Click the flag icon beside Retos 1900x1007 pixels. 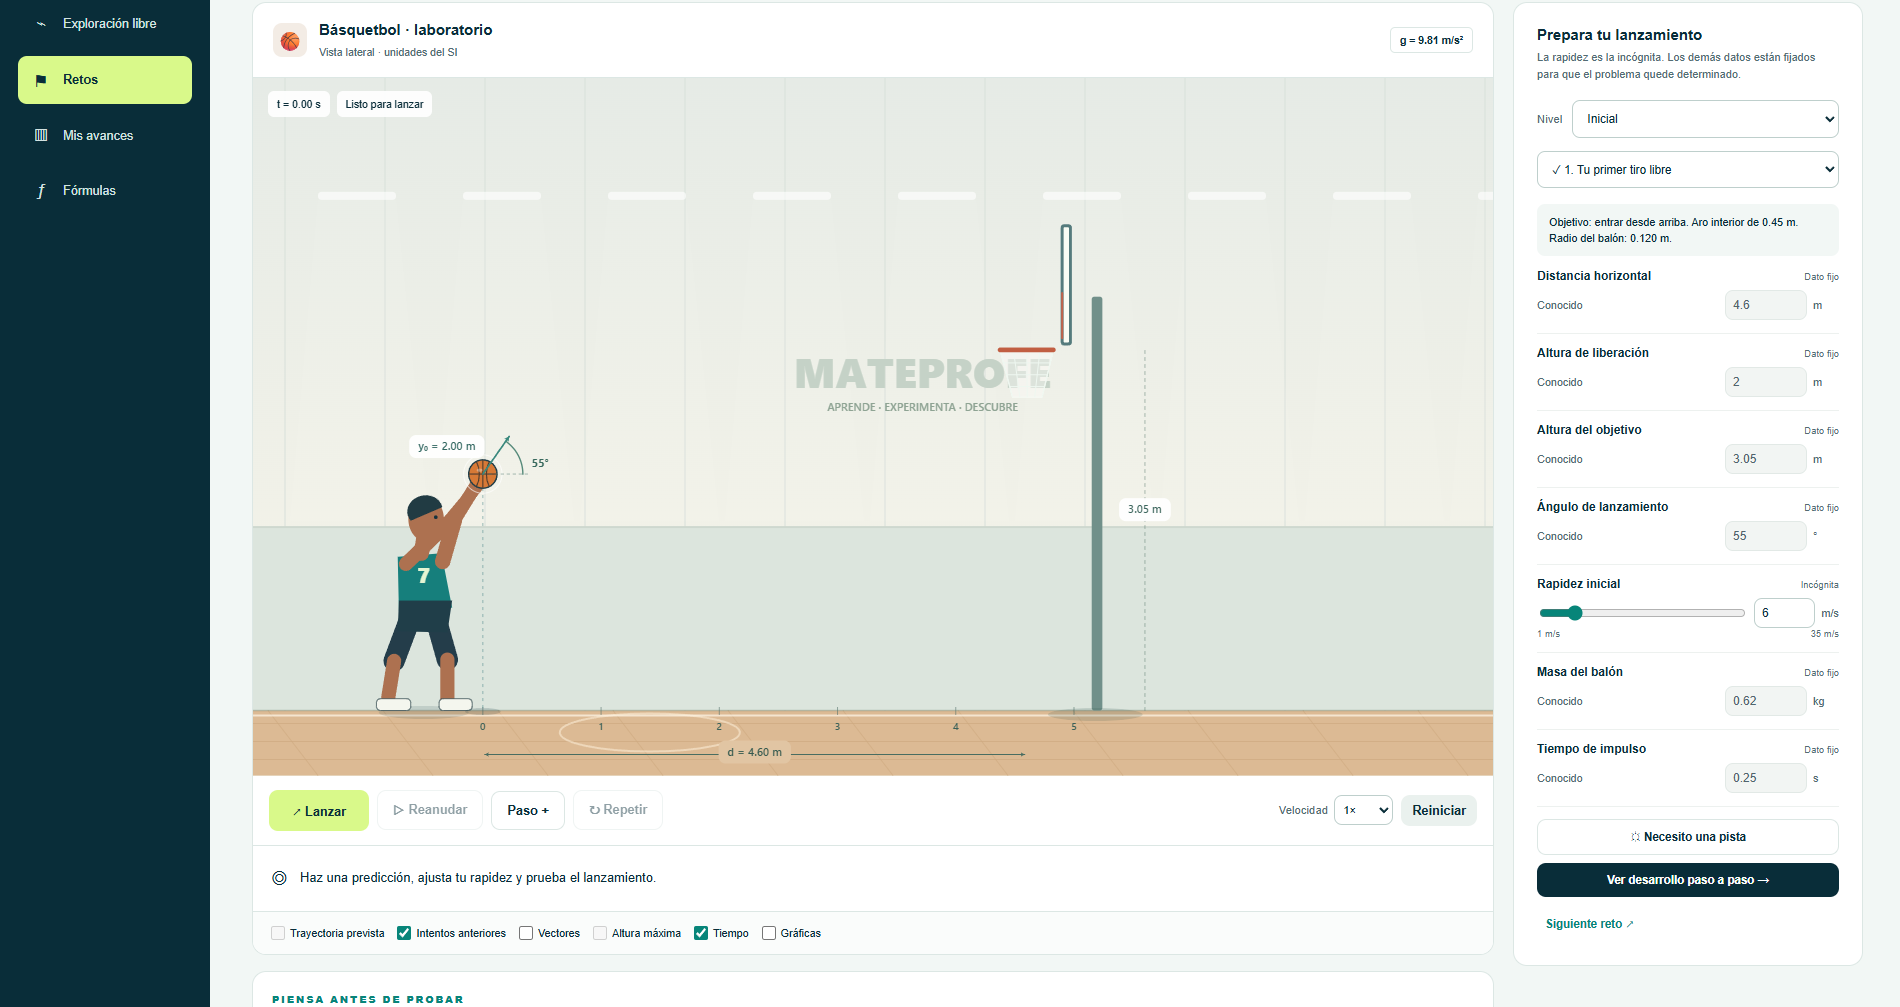[x=41, y=80]
